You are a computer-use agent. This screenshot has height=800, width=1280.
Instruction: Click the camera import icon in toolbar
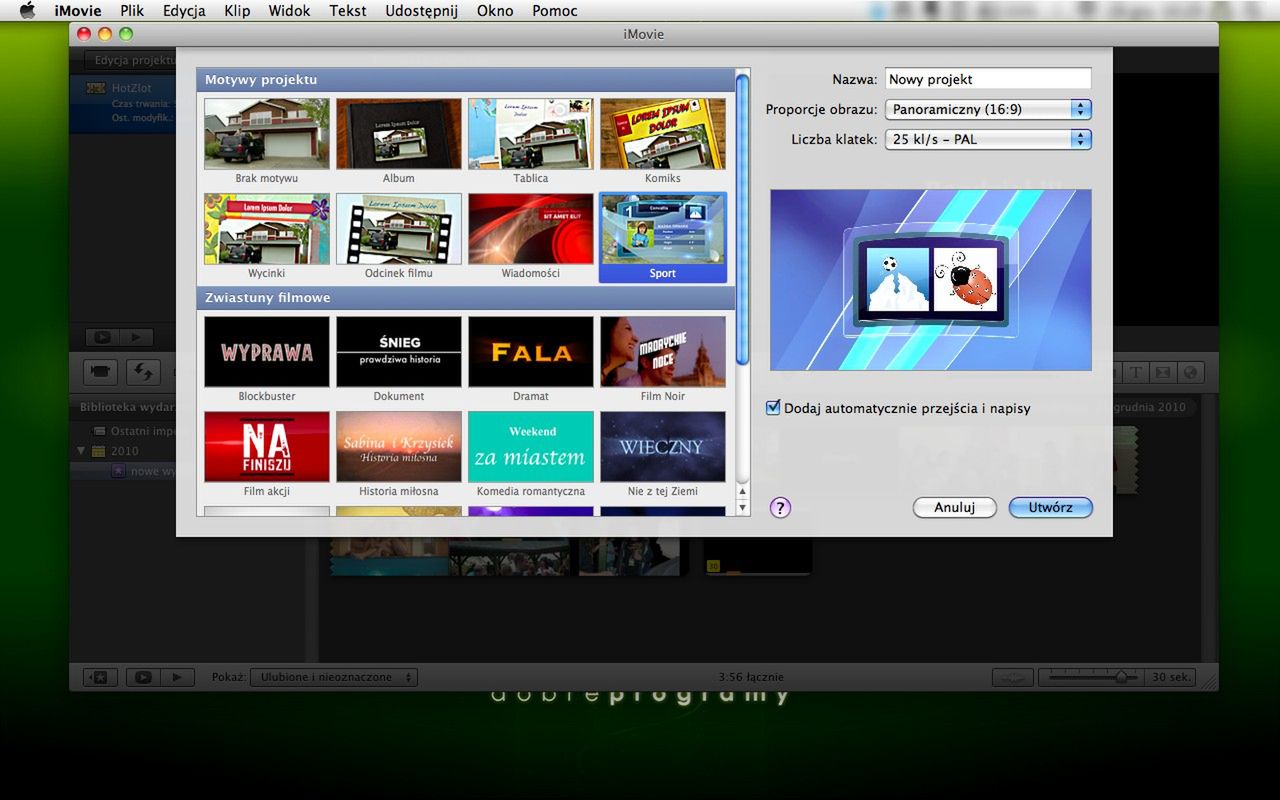(x=100, y=372)
